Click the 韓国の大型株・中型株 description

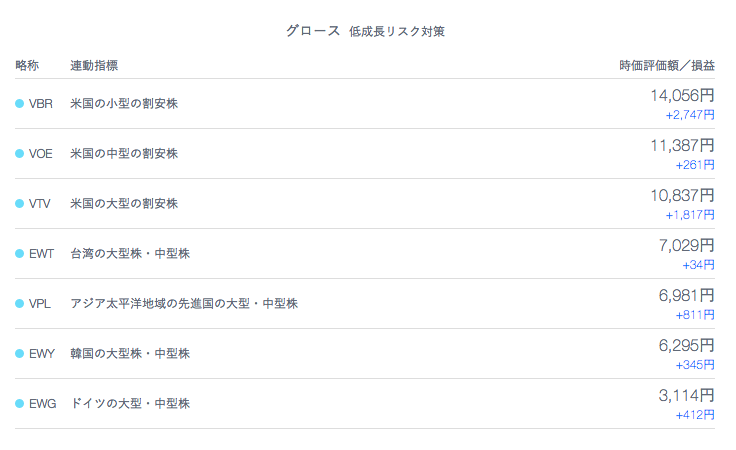[130, 353]
